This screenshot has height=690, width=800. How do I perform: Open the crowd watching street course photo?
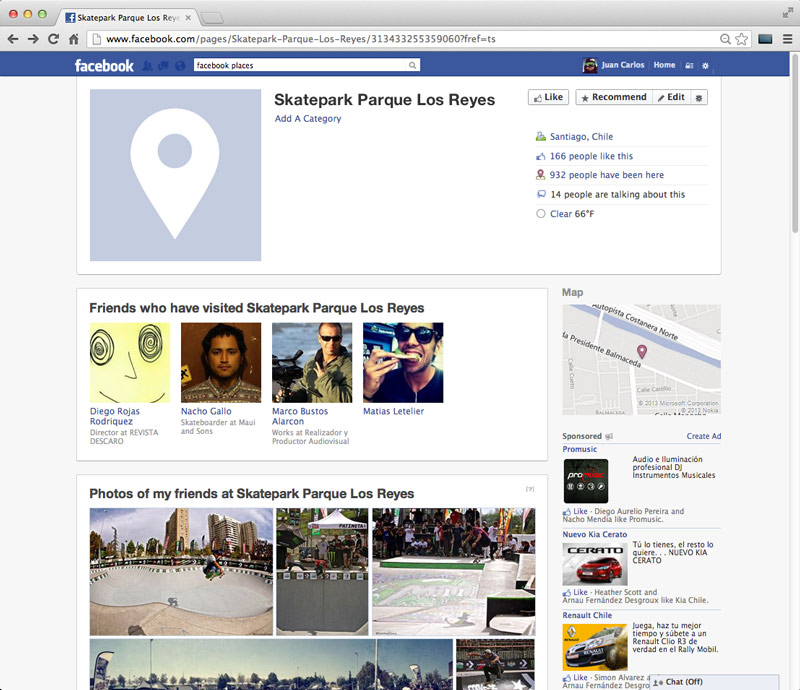[x=454, y=572]
